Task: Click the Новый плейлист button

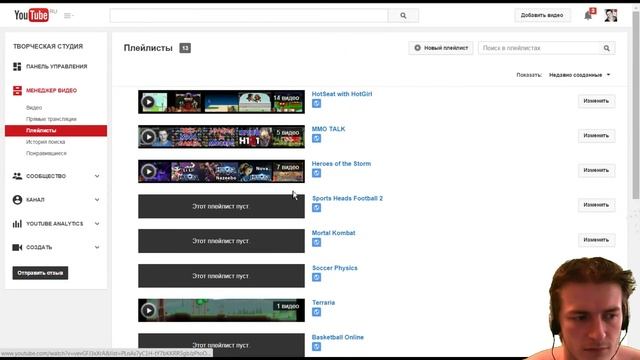Action: [441, 48]
